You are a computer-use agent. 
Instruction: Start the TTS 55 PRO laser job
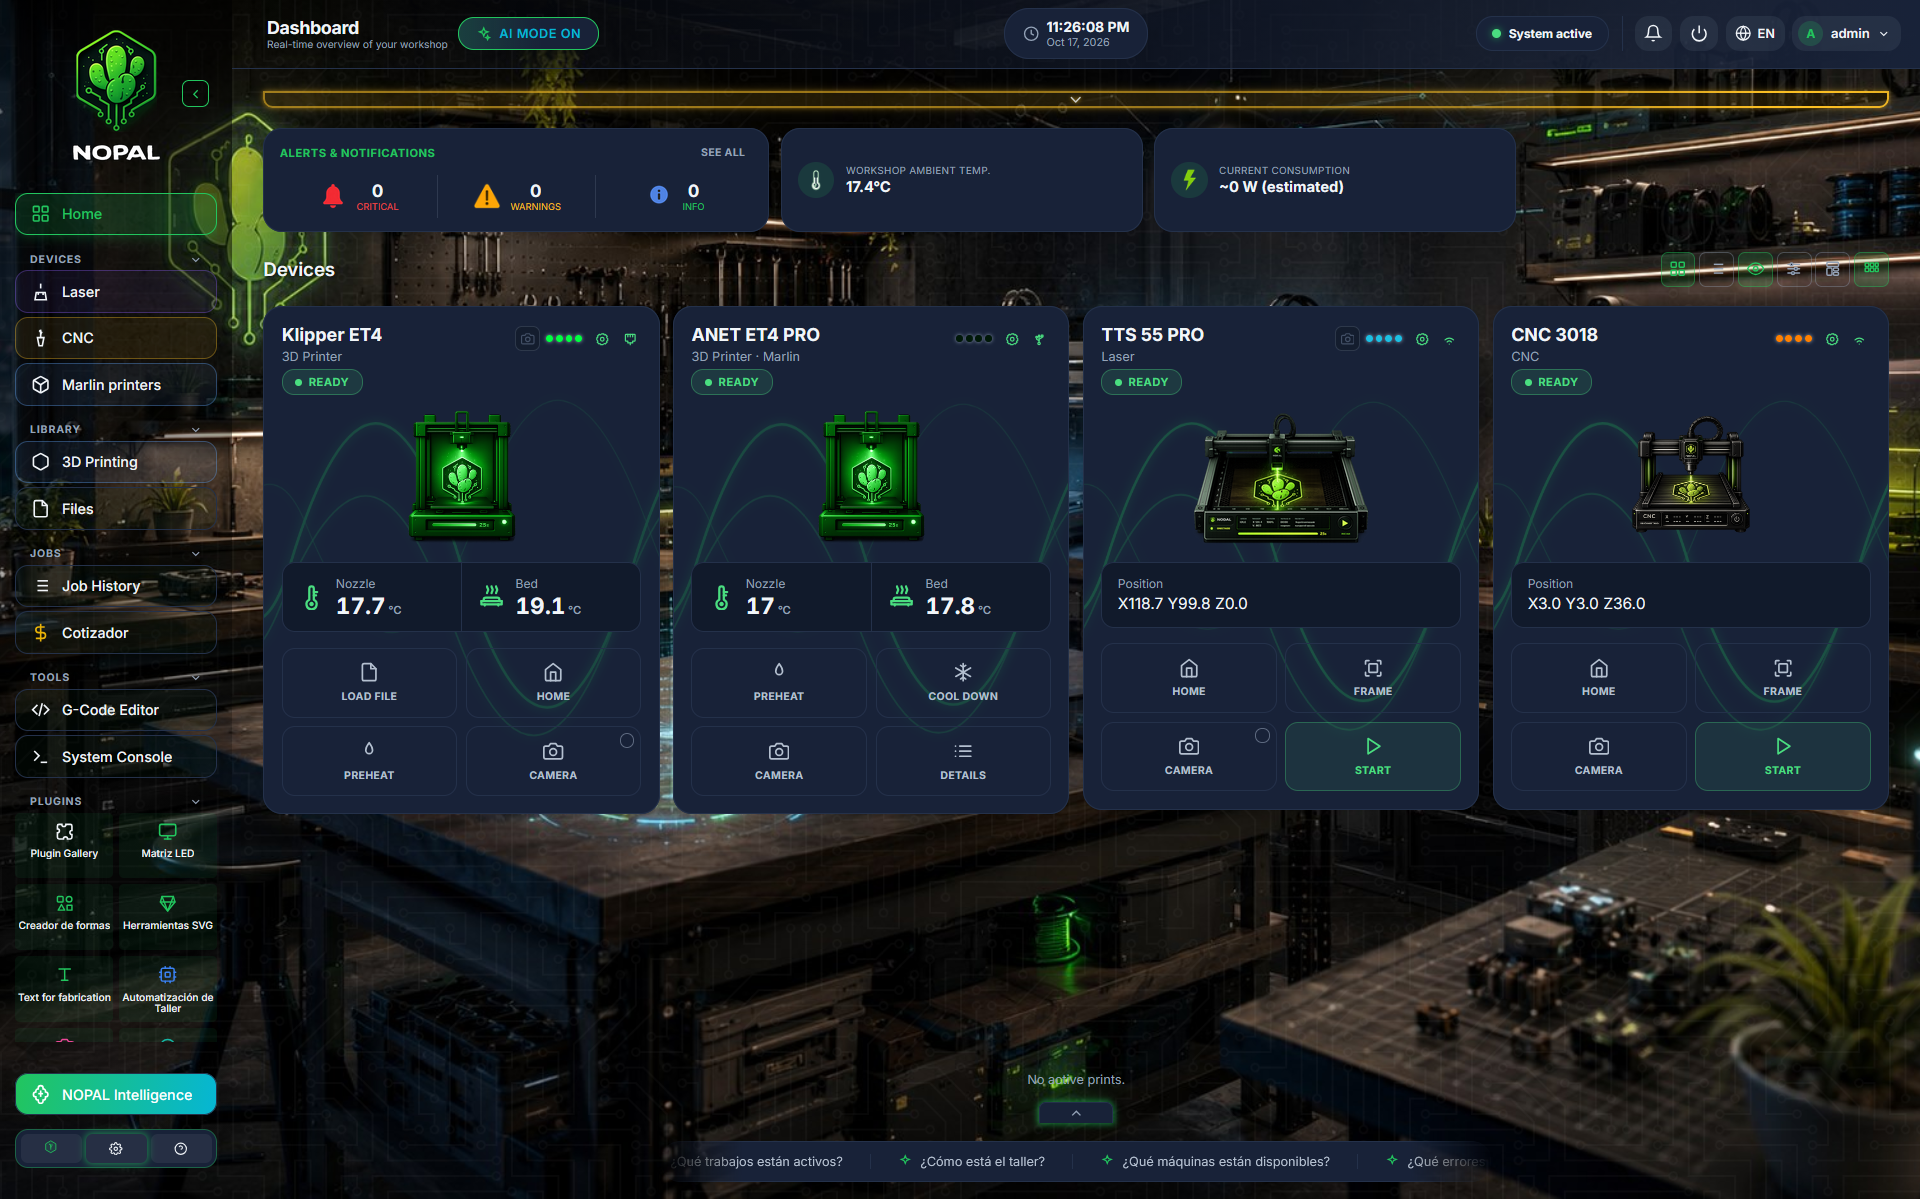(1372, 756)
